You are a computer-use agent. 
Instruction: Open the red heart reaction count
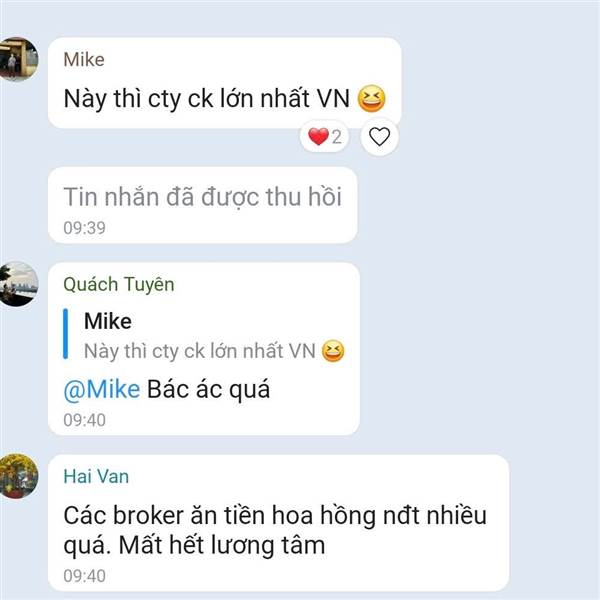[x=324, y=137]
